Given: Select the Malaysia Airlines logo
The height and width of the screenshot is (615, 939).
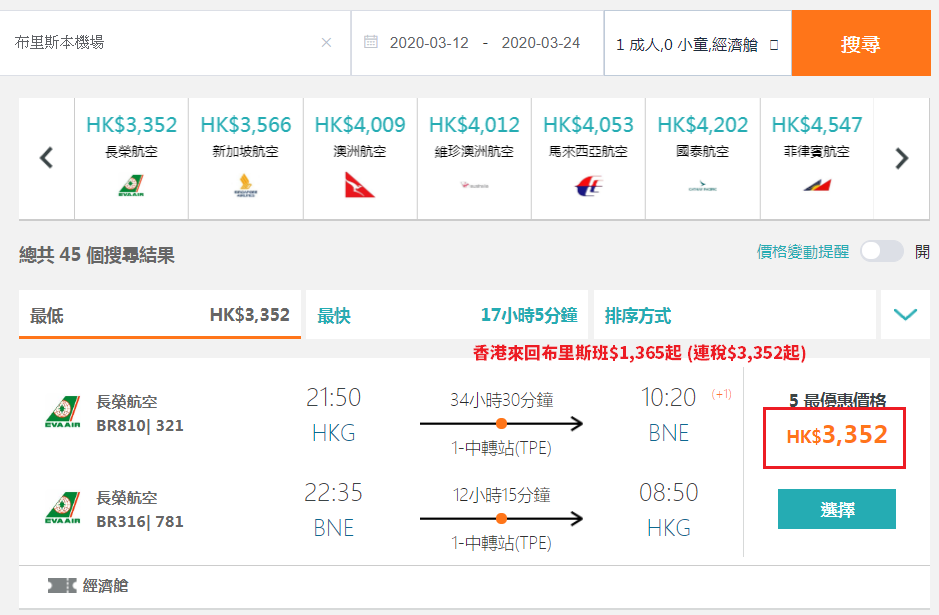Looking at the screenshot, I should (x=589, y=186).
